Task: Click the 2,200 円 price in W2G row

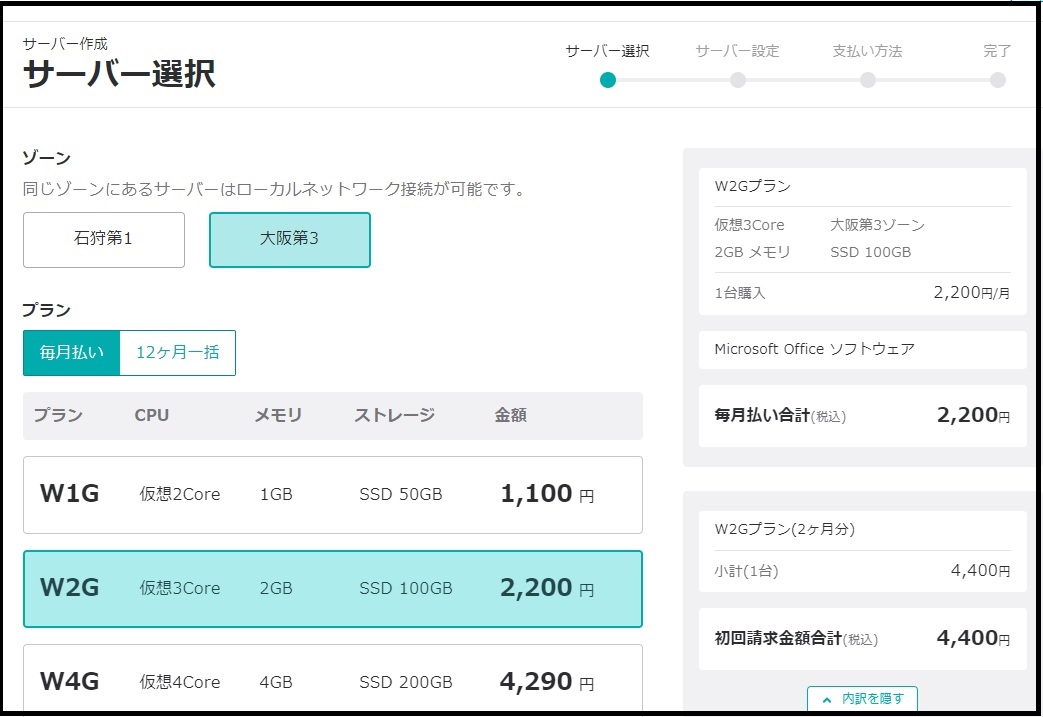Action: tap(547, 587)
